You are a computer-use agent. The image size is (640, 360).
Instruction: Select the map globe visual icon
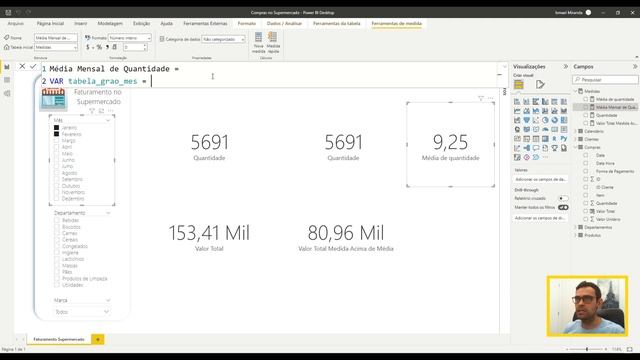517,129
